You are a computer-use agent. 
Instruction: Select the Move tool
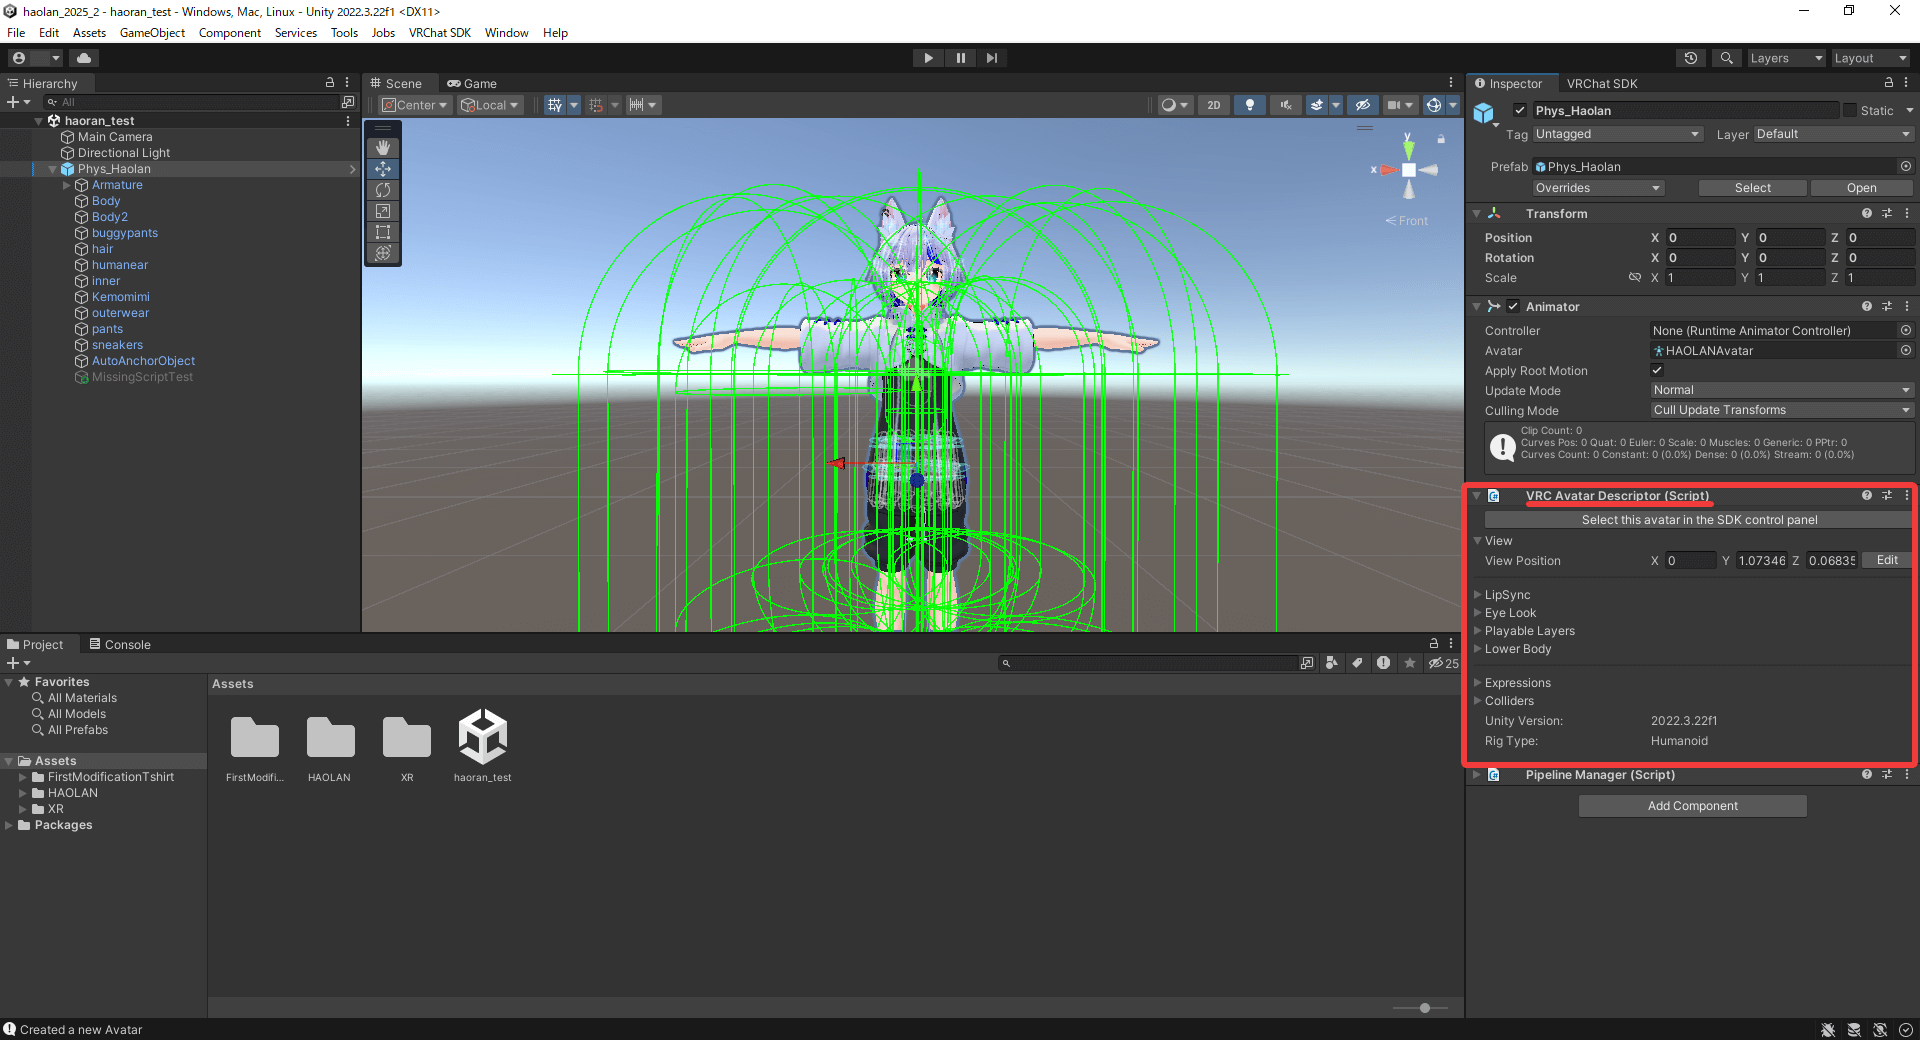[383, 169]
